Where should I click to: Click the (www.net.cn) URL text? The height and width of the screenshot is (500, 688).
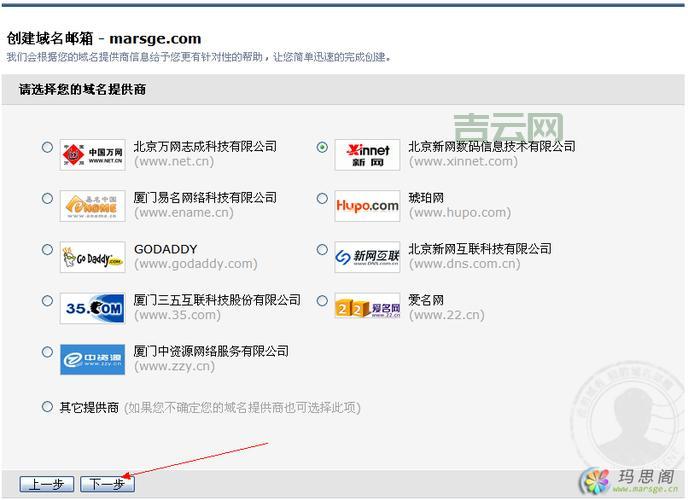coord(174,161)
